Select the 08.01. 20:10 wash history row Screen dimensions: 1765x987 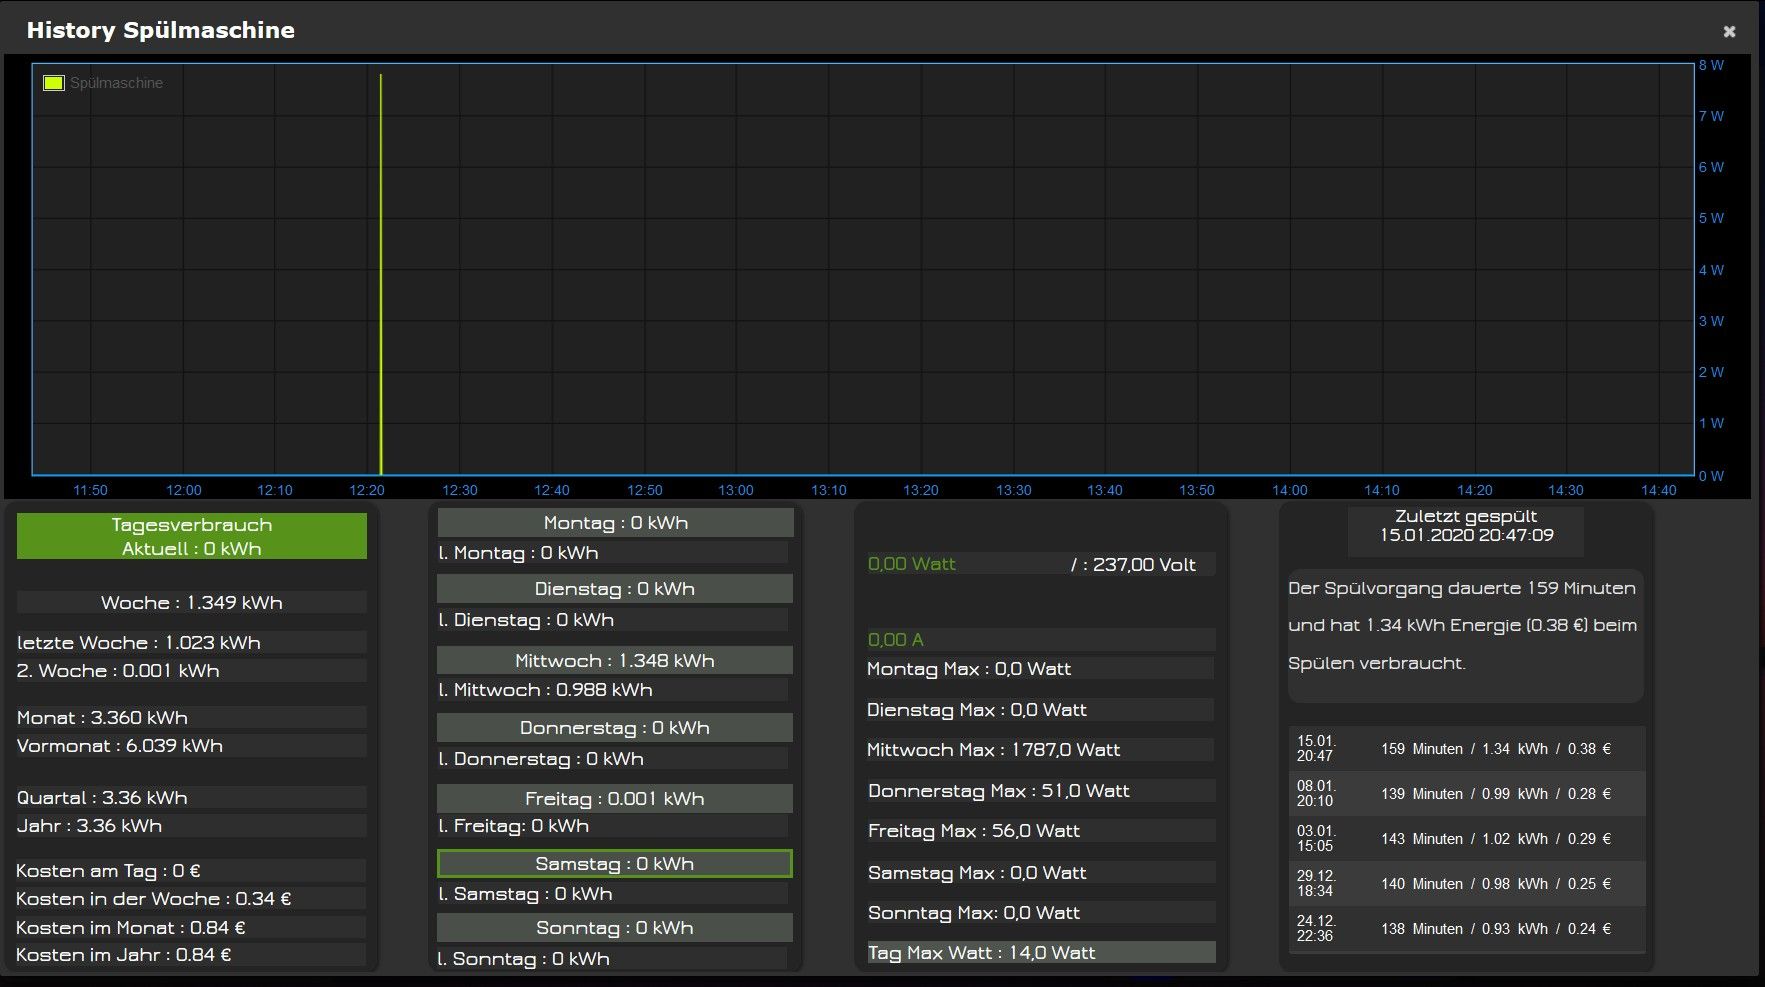tap(1466, 793)
